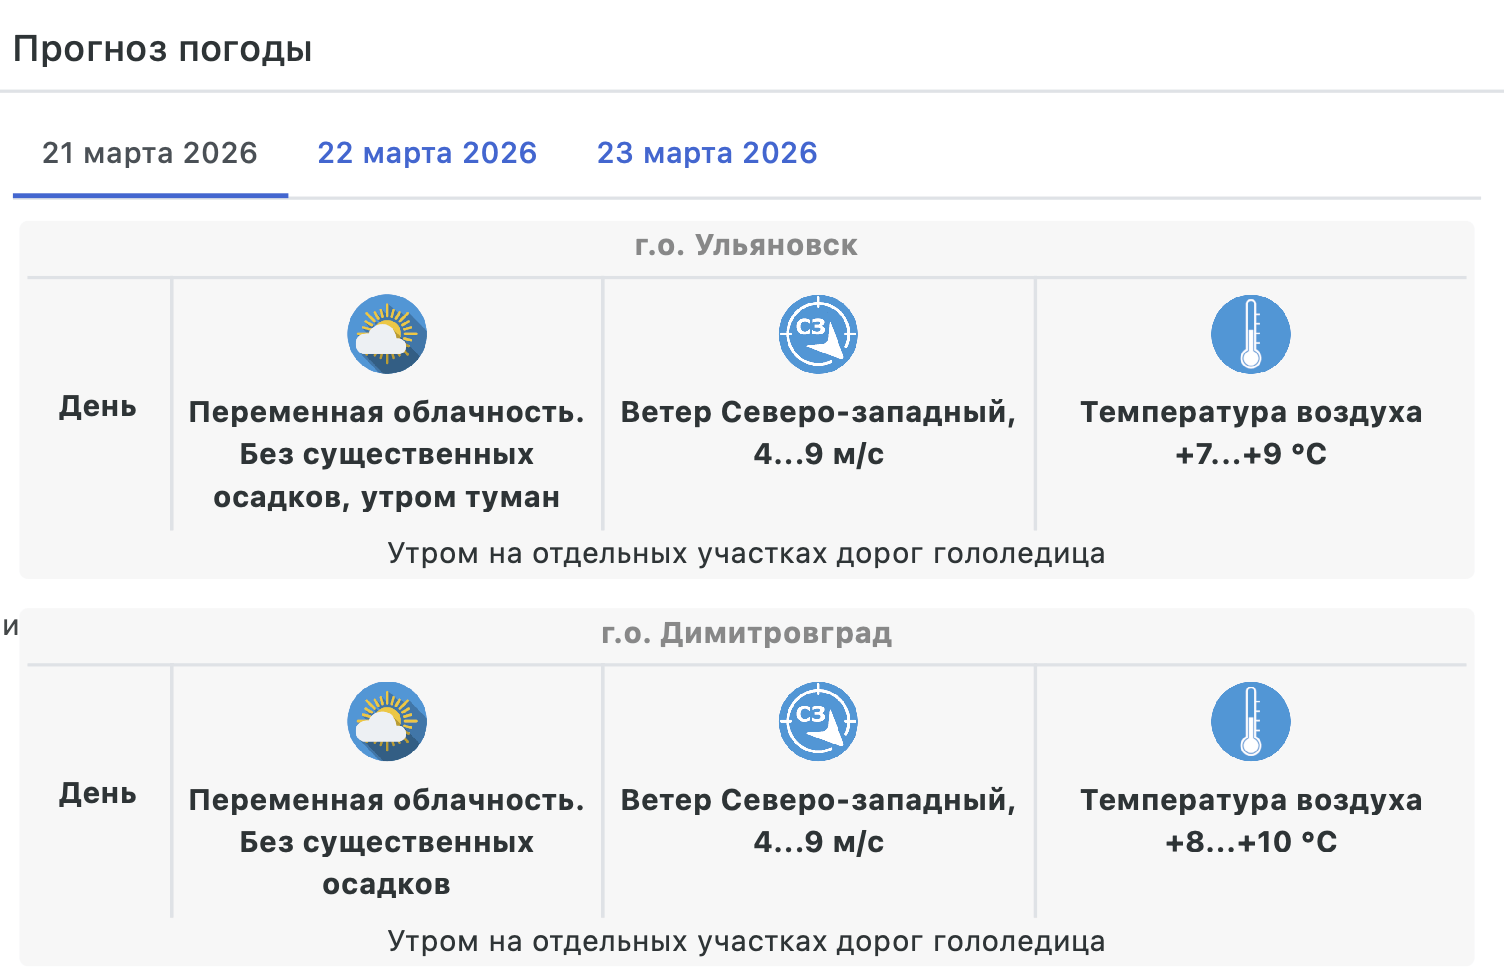Screen dimensions: 1504x980
Task: Click the wind speed text under Димитровград
Action: pyautogui.click(x=818, y=842)
